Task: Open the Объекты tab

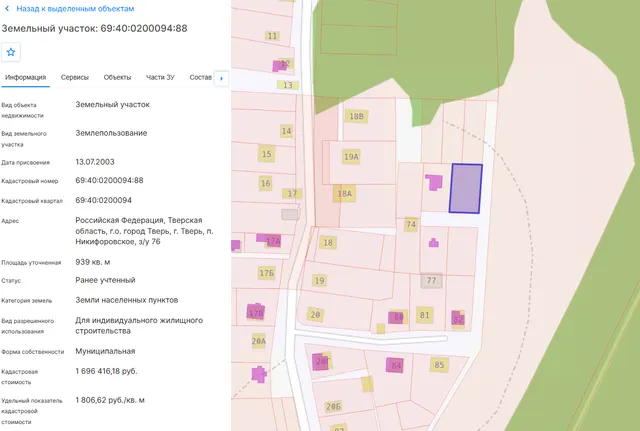Action: point(118,77)
